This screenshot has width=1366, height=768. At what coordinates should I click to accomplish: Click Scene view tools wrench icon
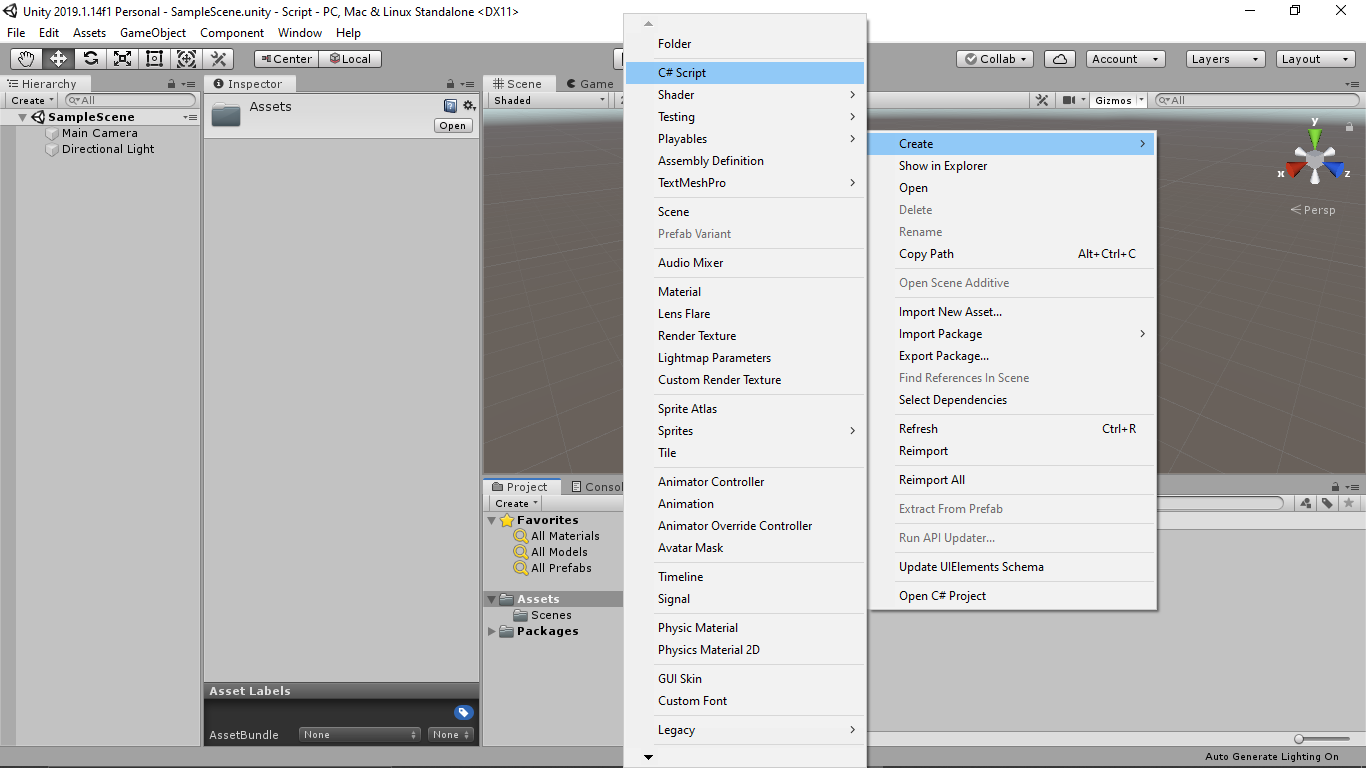[1042, 100]
